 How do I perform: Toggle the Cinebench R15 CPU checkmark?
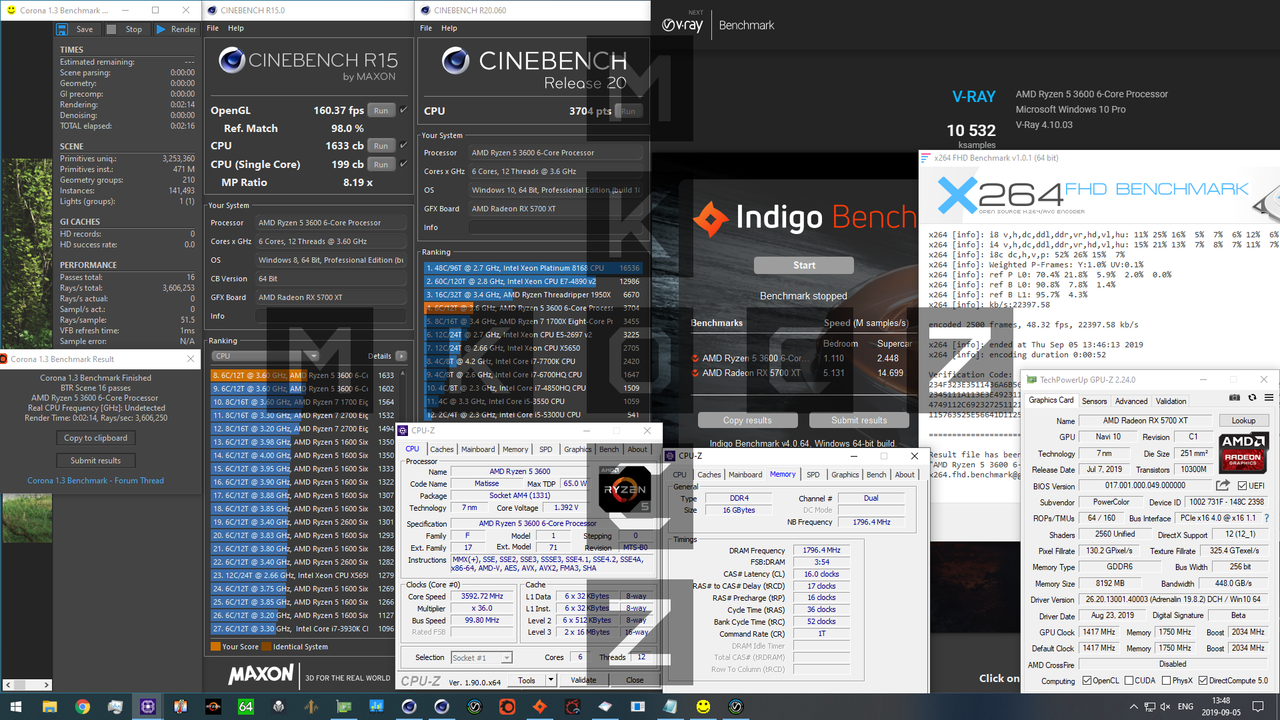[x=403, y=145]
